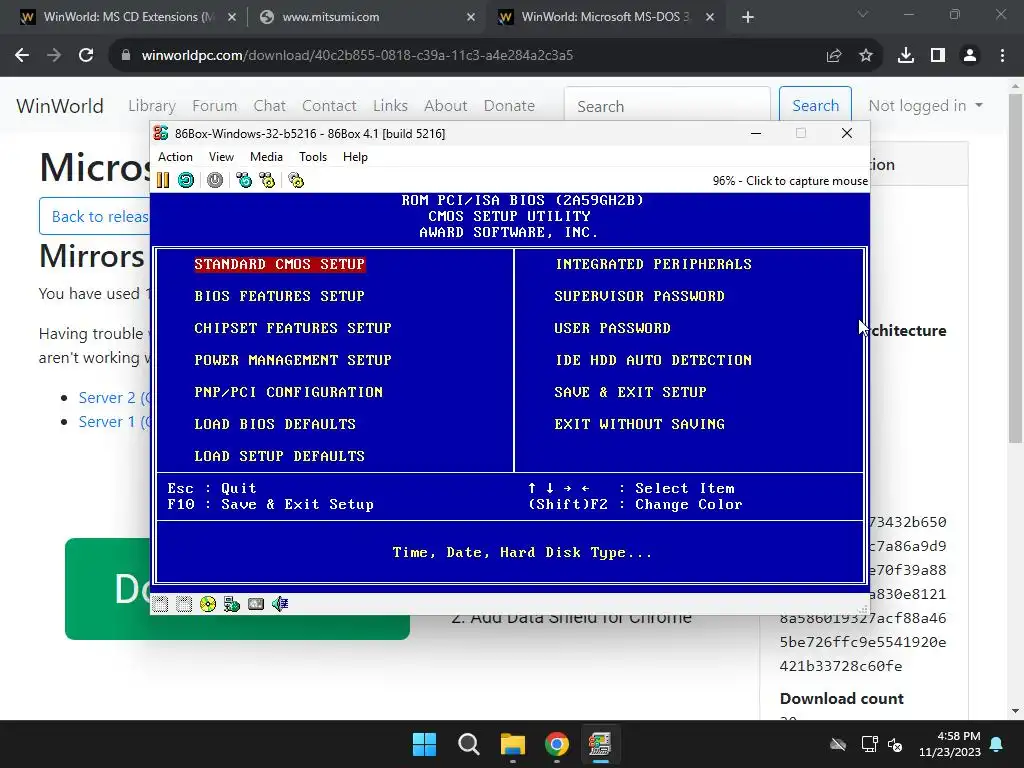
Task: Click the CD-ROM disc status bar icon
Action: [x=208, y=604]
